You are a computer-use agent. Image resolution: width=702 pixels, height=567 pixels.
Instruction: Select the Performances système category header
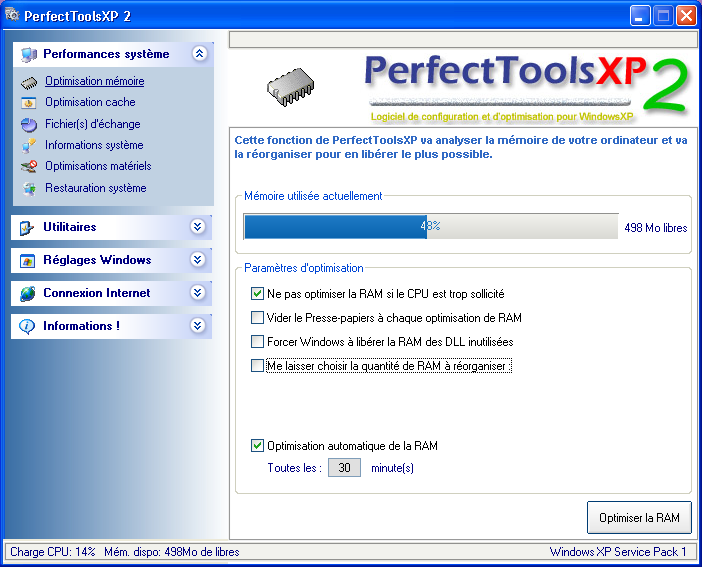[x=113, y=54]
